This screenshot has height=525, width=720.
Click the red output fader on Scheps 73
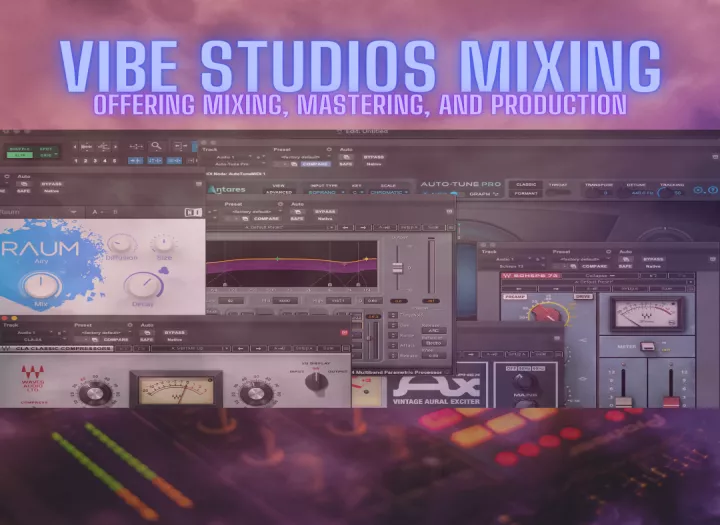[x=671, y=401]
